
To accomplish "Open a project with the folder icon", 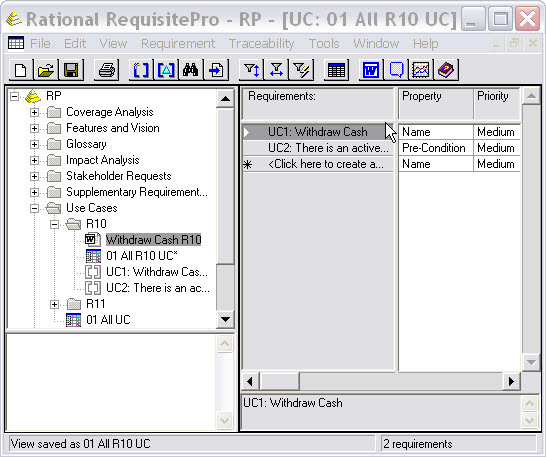I will click(x=46, y=70).
